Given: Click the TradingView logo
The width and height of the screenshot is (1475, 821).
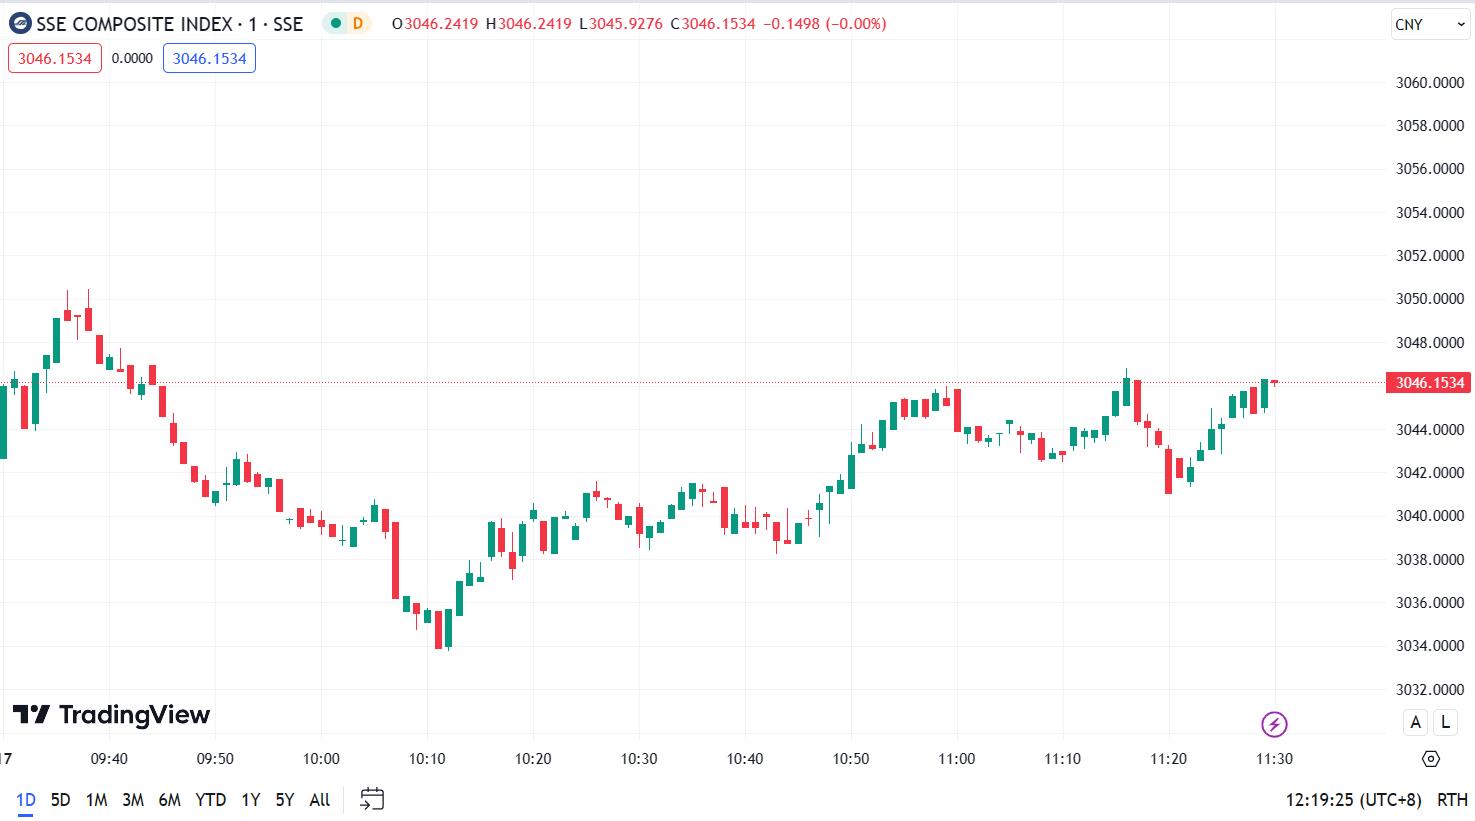Looking at the screenshot, I should 111,715.
